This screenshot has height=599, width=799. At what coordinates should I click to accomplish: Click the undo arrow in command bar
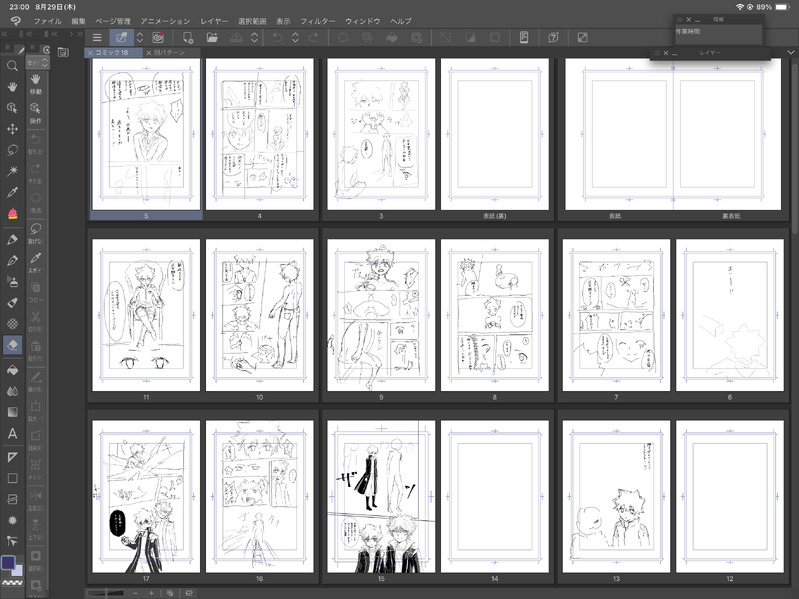[x=277, y=38]
